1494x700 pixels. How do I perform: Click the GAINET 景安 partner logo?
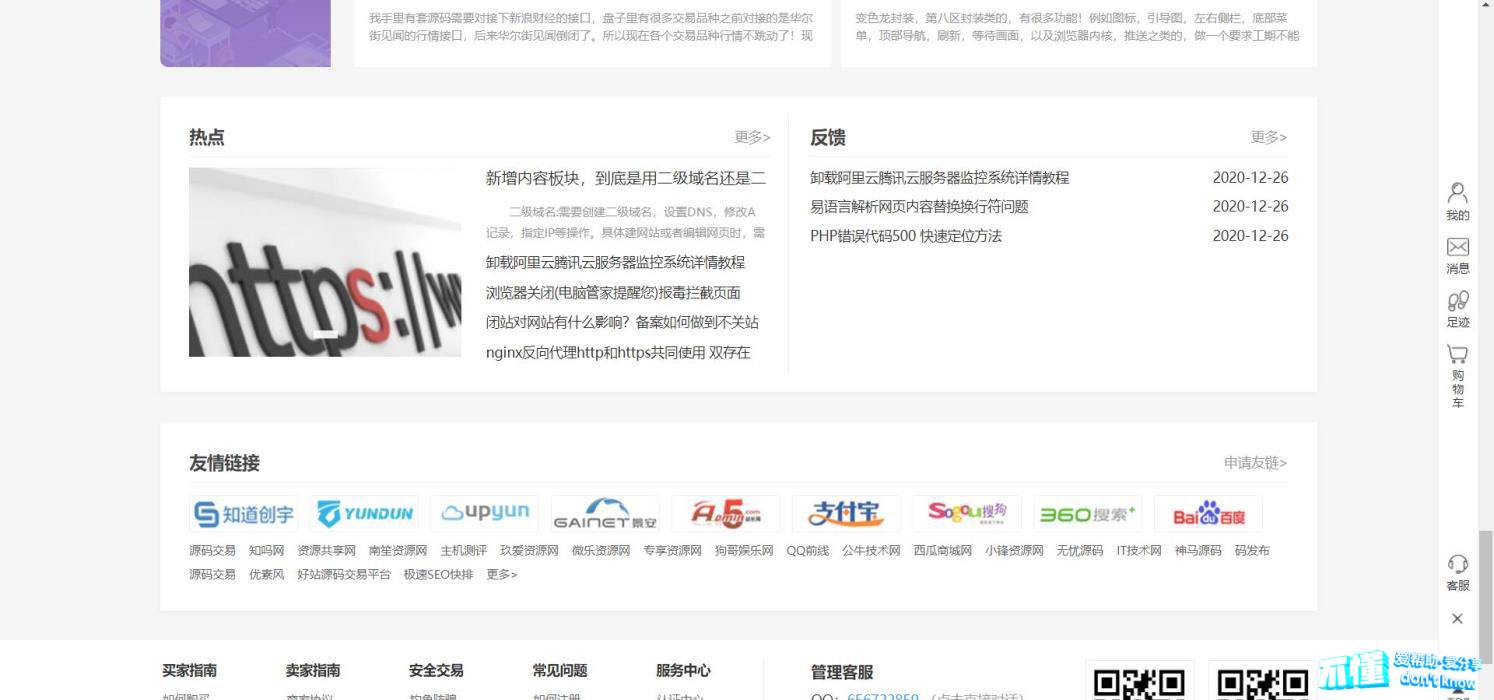coord(605,514)
